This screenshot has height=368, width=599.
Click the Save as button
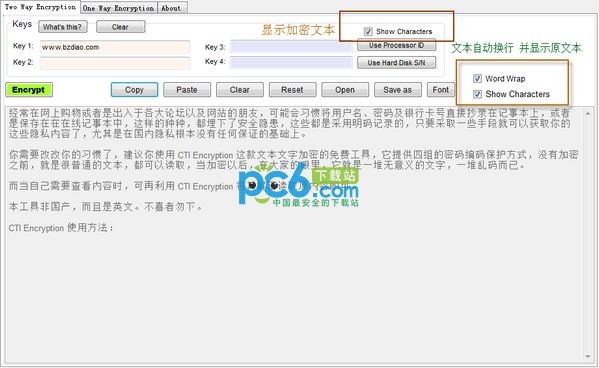tap(398, 90)
